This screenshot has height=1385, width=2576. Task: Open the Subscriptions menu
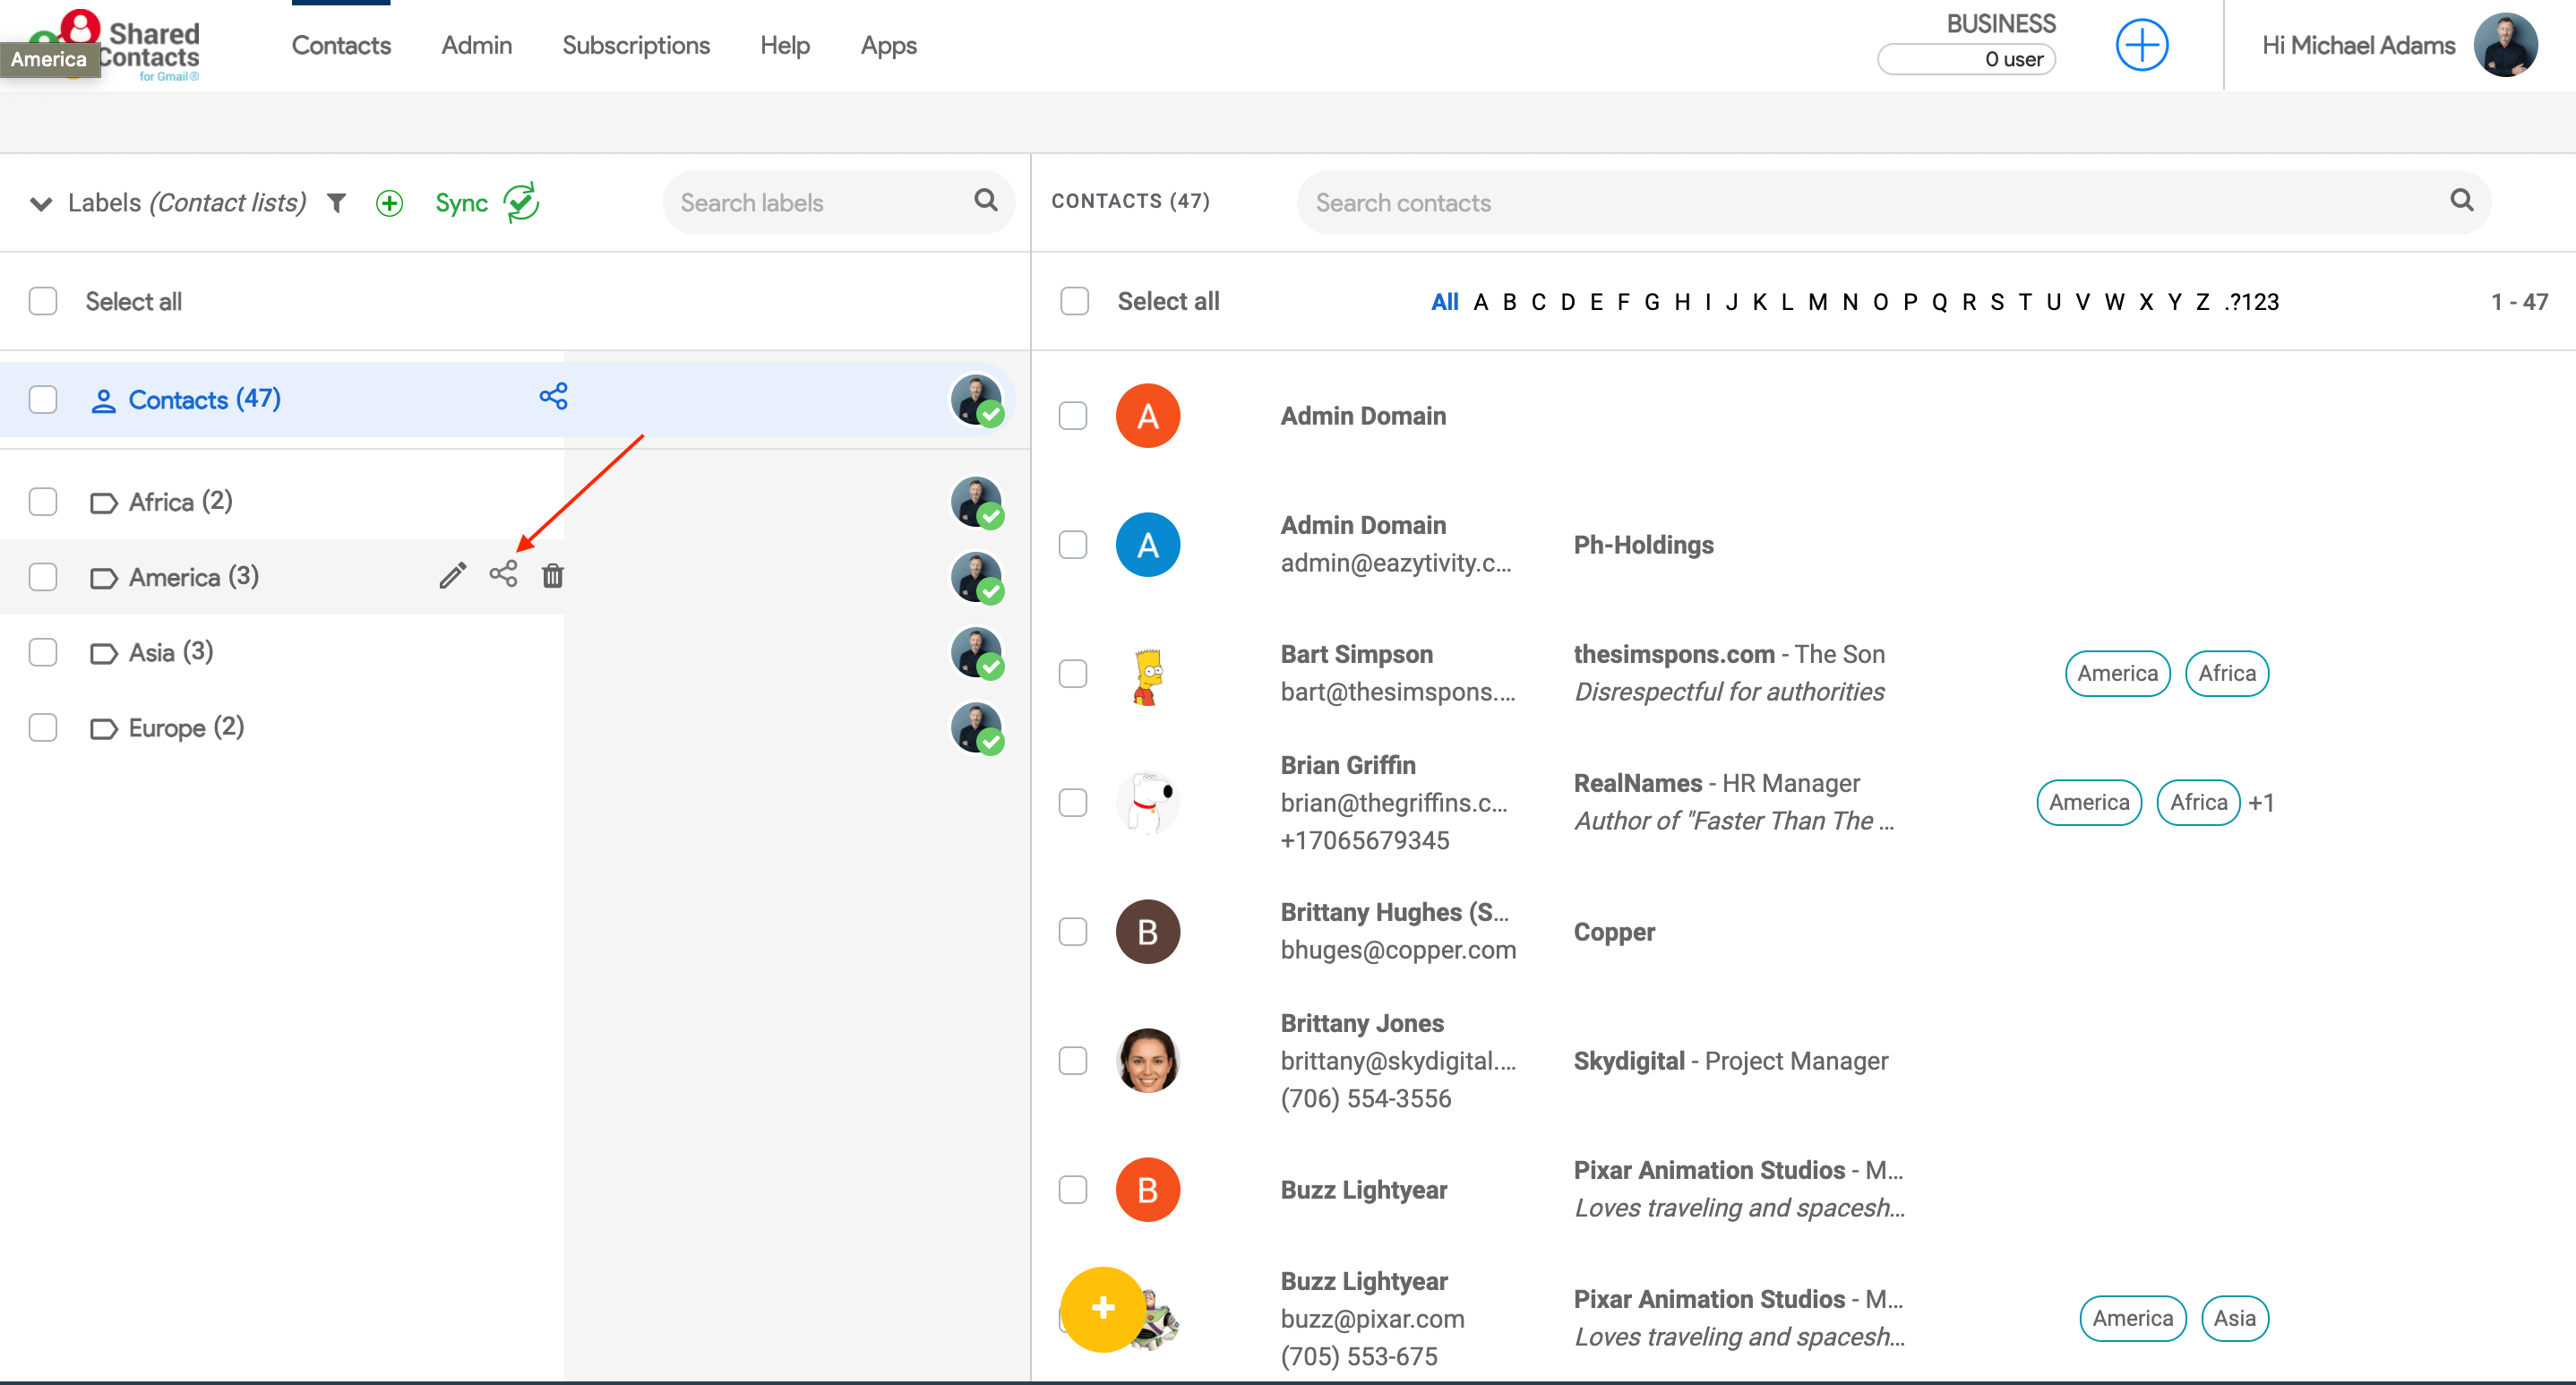tap(635, 45)
